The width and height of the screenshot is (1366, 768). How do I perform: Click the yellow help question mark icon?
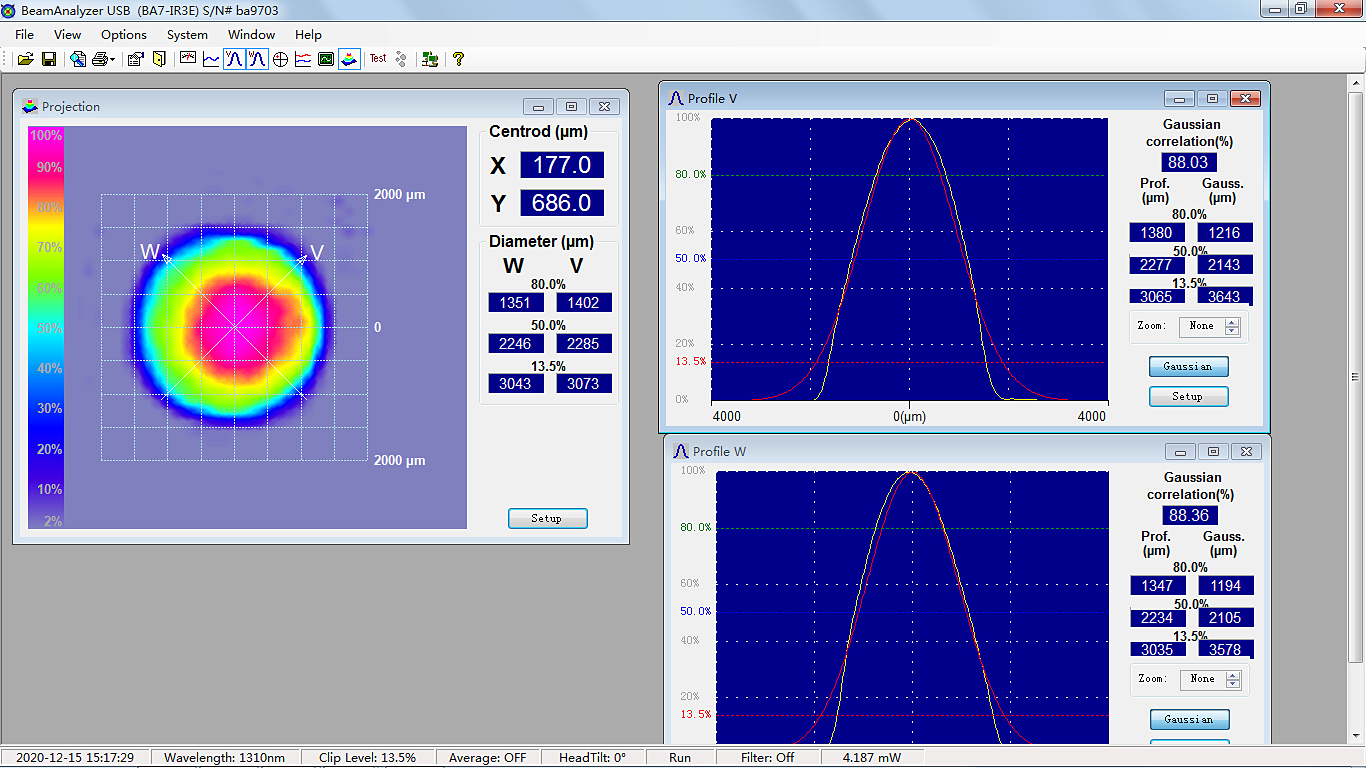[458, 59]
